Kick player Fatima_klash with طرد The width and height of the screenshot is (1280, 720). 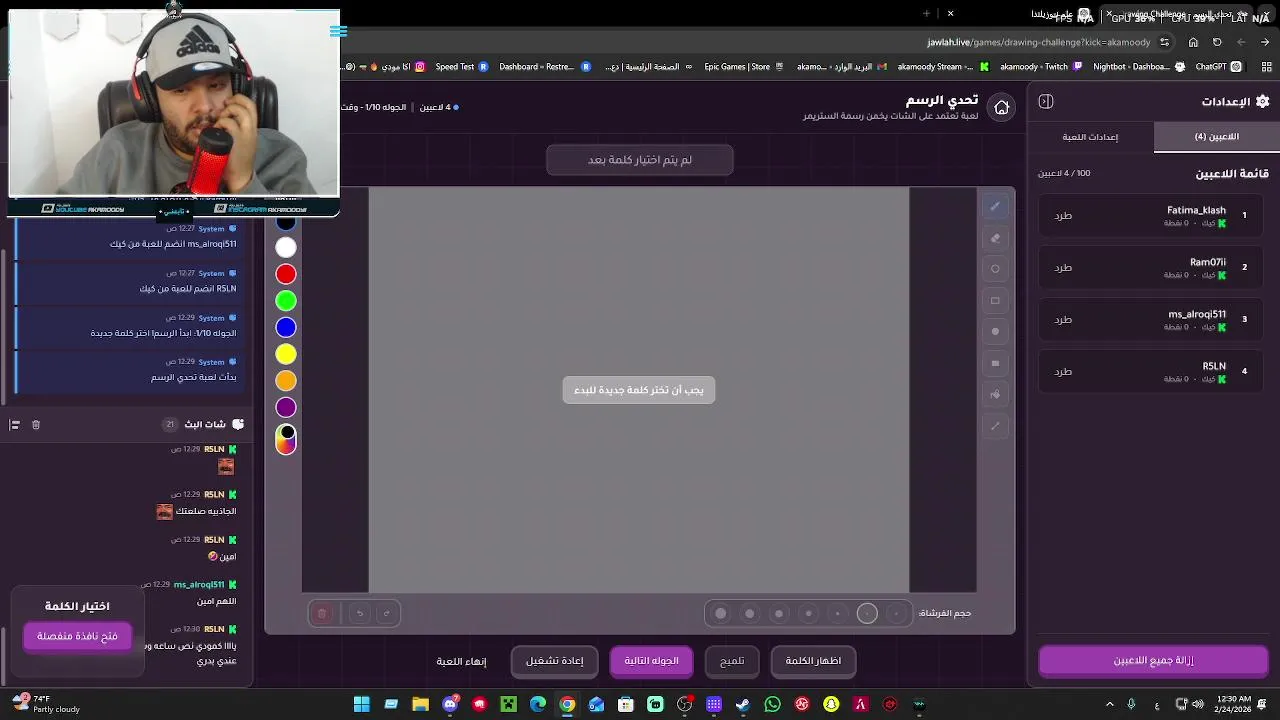click(x=1063, y=215)
